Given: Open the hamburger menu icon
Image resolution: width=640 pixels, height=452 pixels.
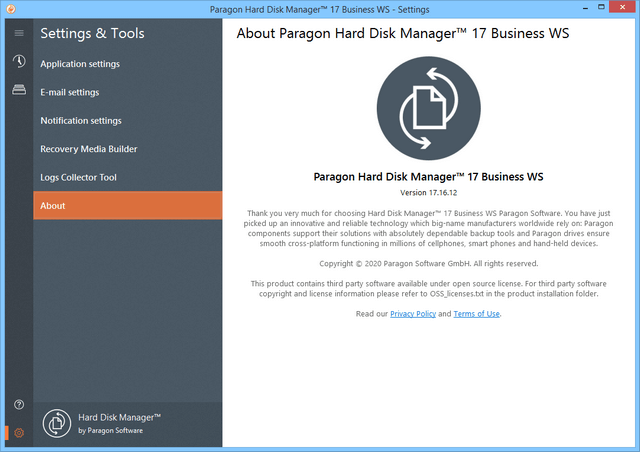Looking at the screenshot, I should click(x=19, y=33).
